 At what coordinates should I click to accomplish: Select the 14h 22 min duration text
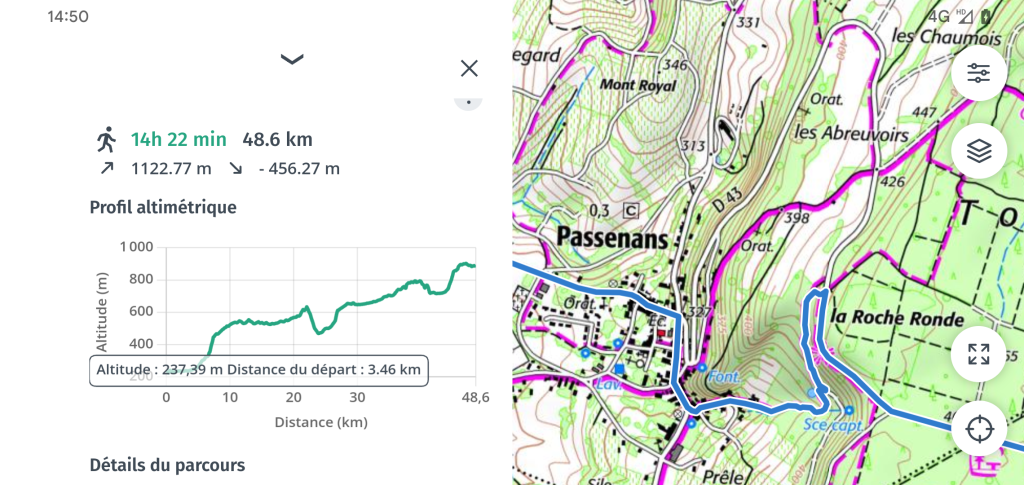tap(179, 139)
